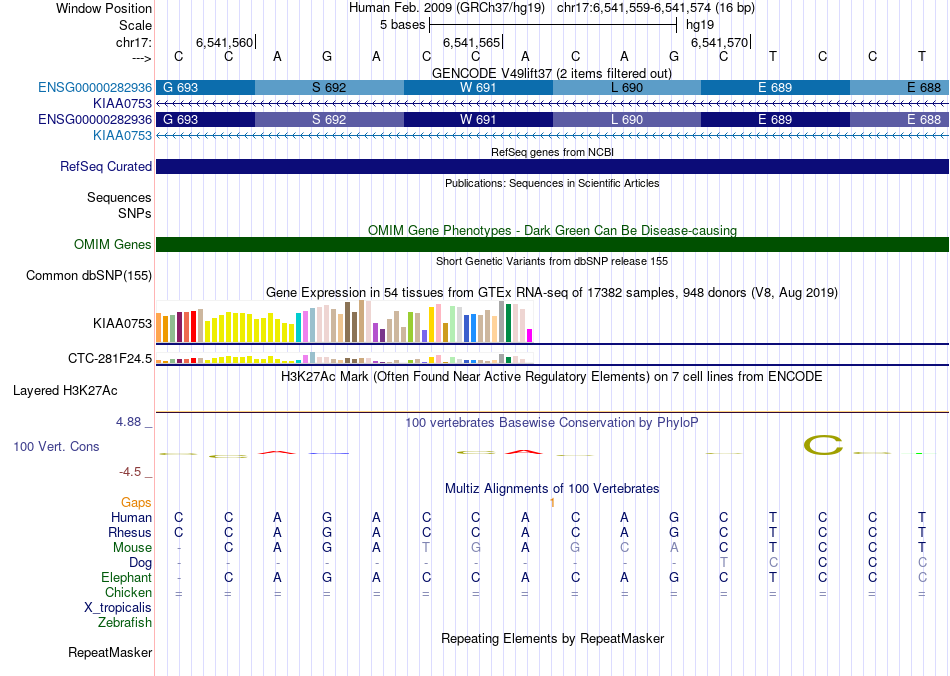Click the E 688 codon in lower navy transcript

pos(899,119)
